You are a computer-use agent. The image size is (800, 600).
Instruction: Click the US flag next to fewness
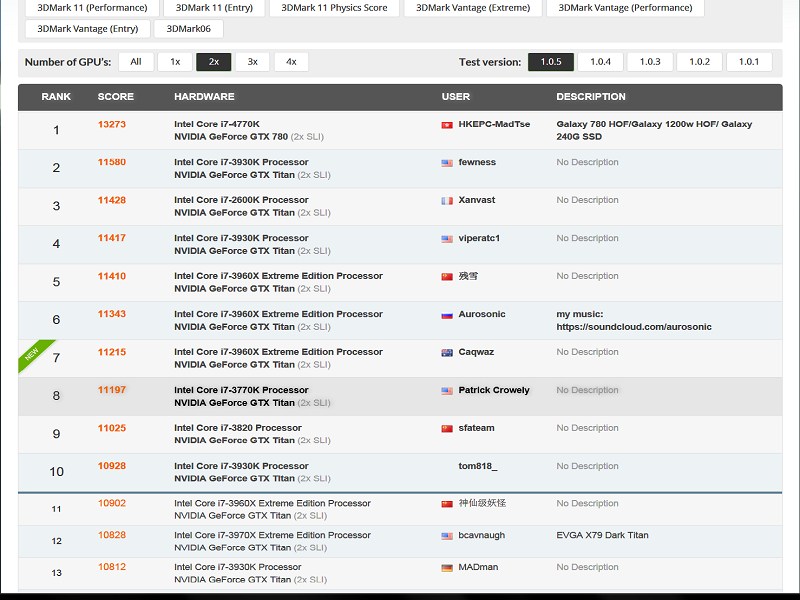447,163
